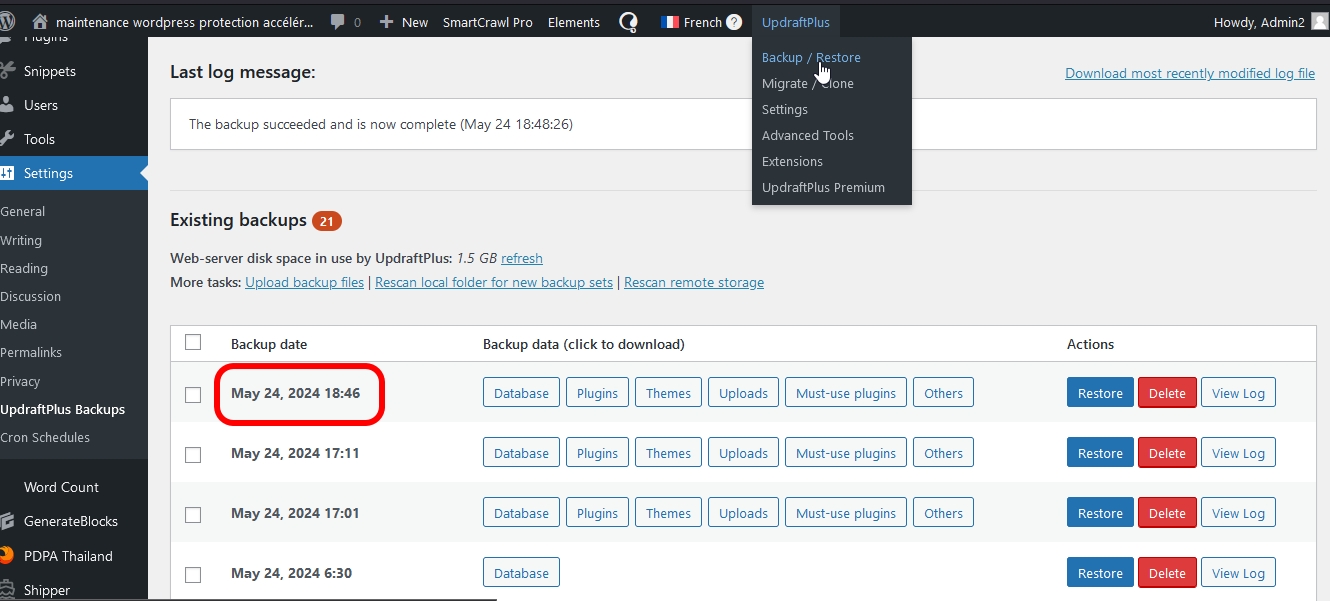
Task: Check the May 24, 2024 6:30 backup
Action: pos(193,575)
